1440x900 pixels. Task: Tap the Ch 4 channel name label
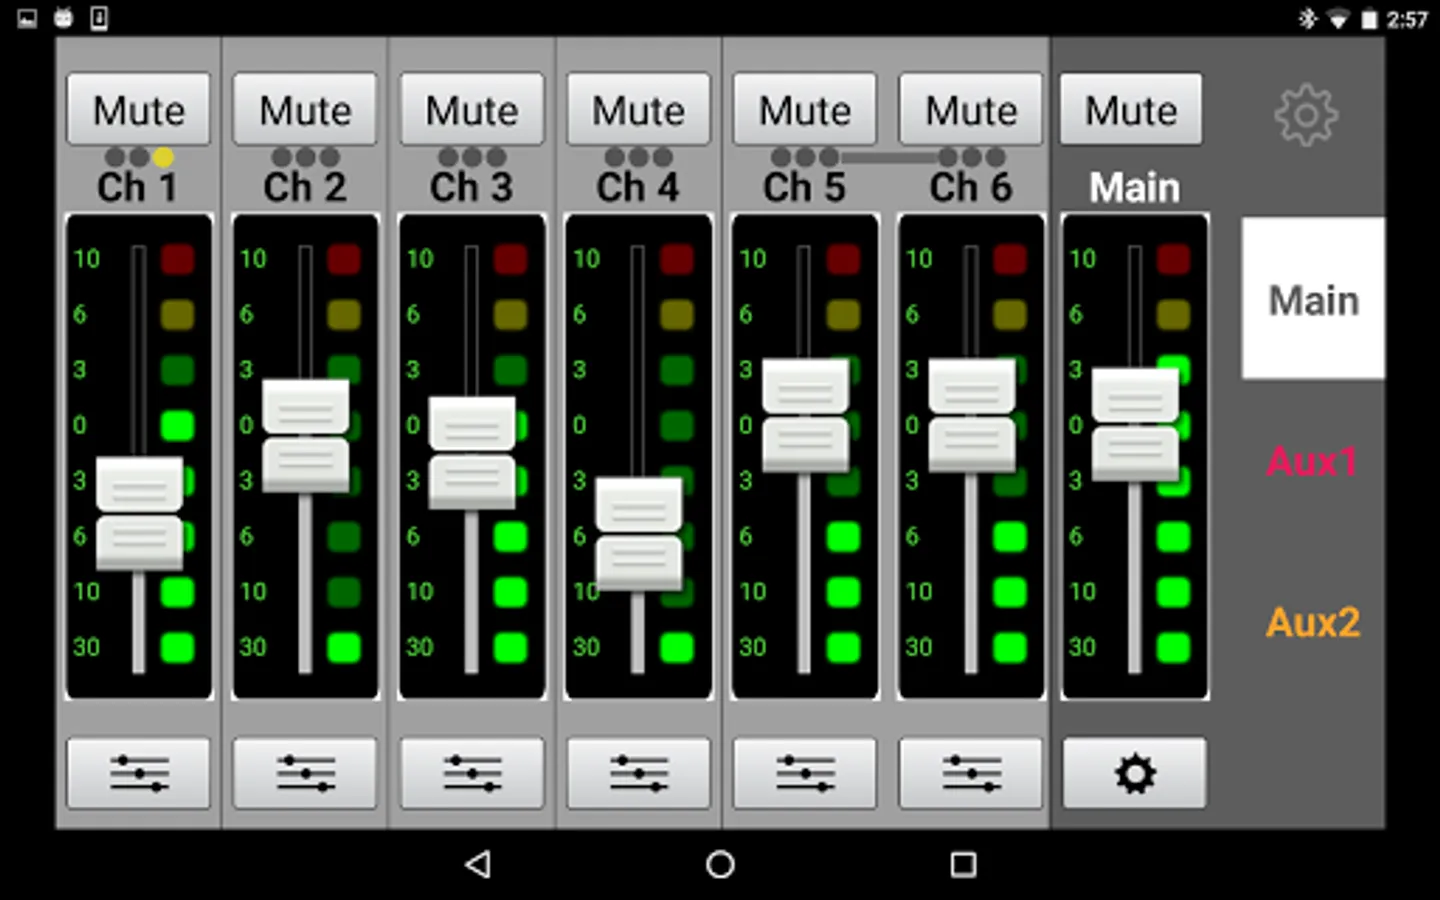637,187
